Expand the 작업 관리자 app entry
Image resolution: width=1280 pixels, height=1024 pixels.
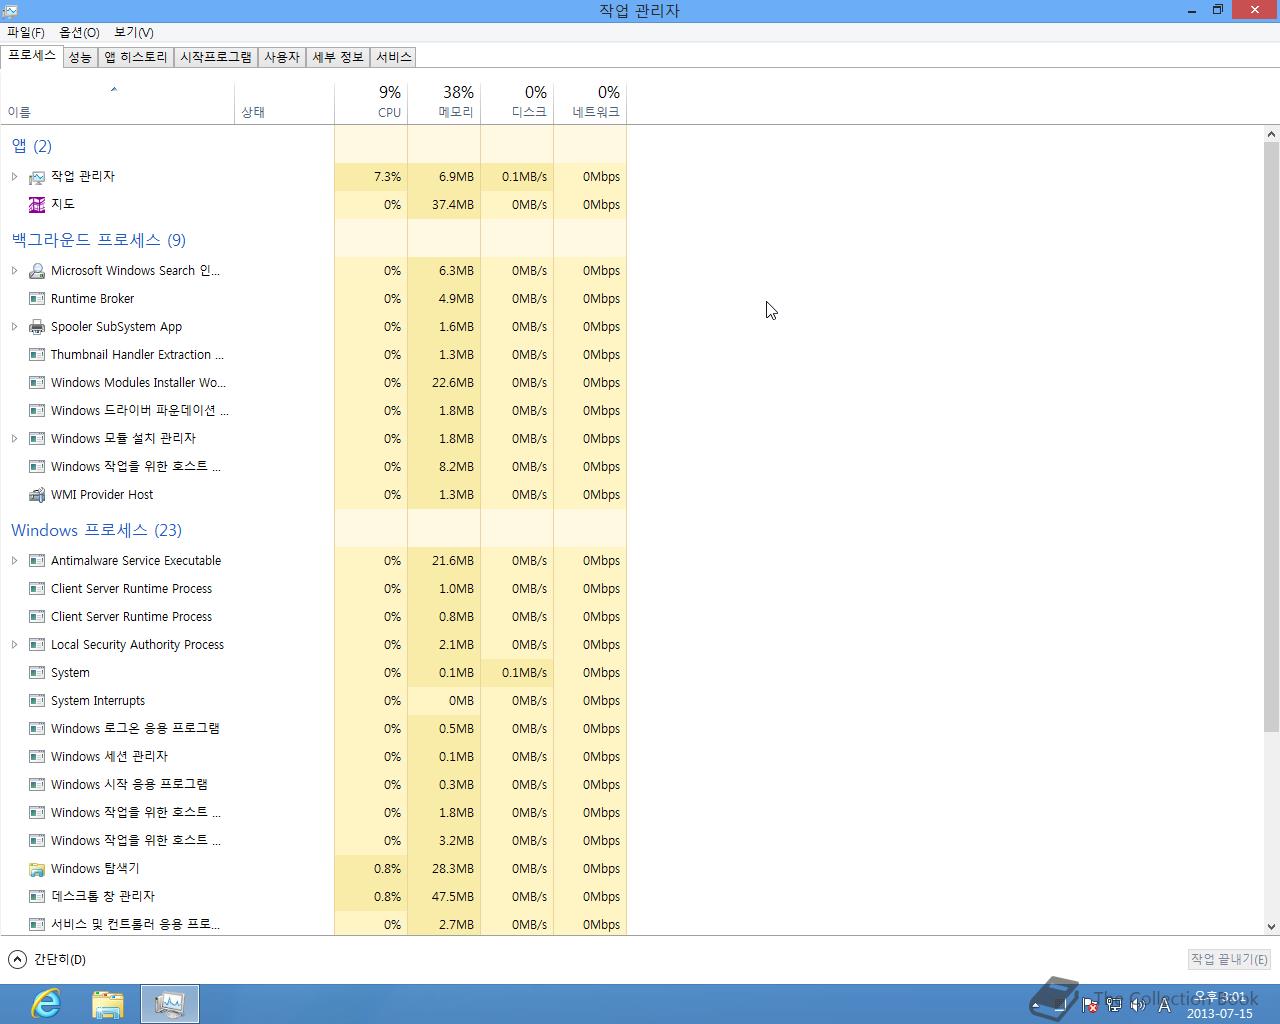(14, 176)
